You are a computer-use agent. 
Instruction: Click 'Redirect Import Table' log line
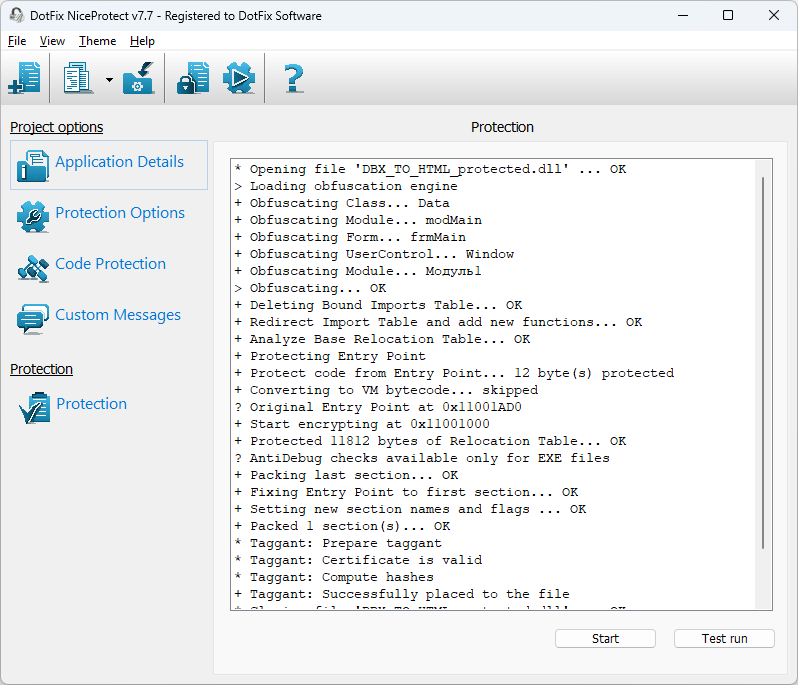(438, 322)
